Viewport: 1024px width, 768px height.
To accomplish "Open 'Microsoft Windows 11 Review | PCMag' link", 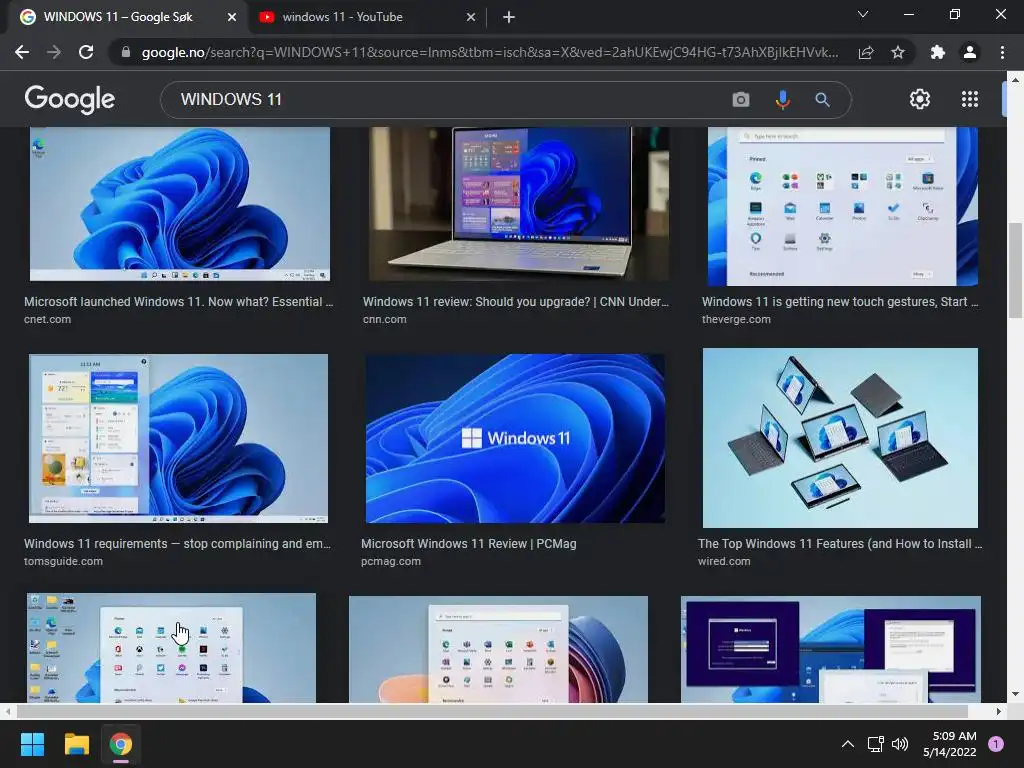I will click(469, 543).
